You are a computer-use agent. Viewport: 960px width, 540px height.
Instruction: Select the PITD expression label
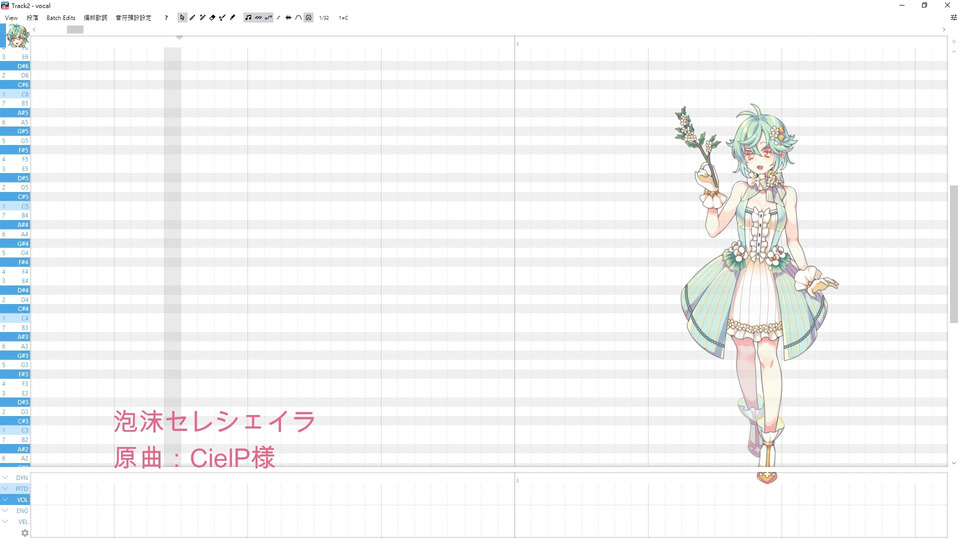click(21, 489)
